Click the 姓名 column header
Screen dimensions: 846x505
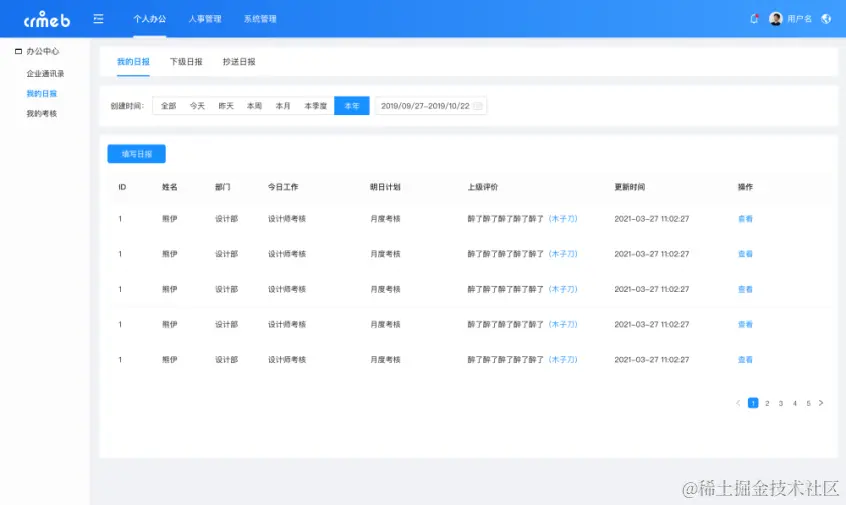click(x=169, y=187)
